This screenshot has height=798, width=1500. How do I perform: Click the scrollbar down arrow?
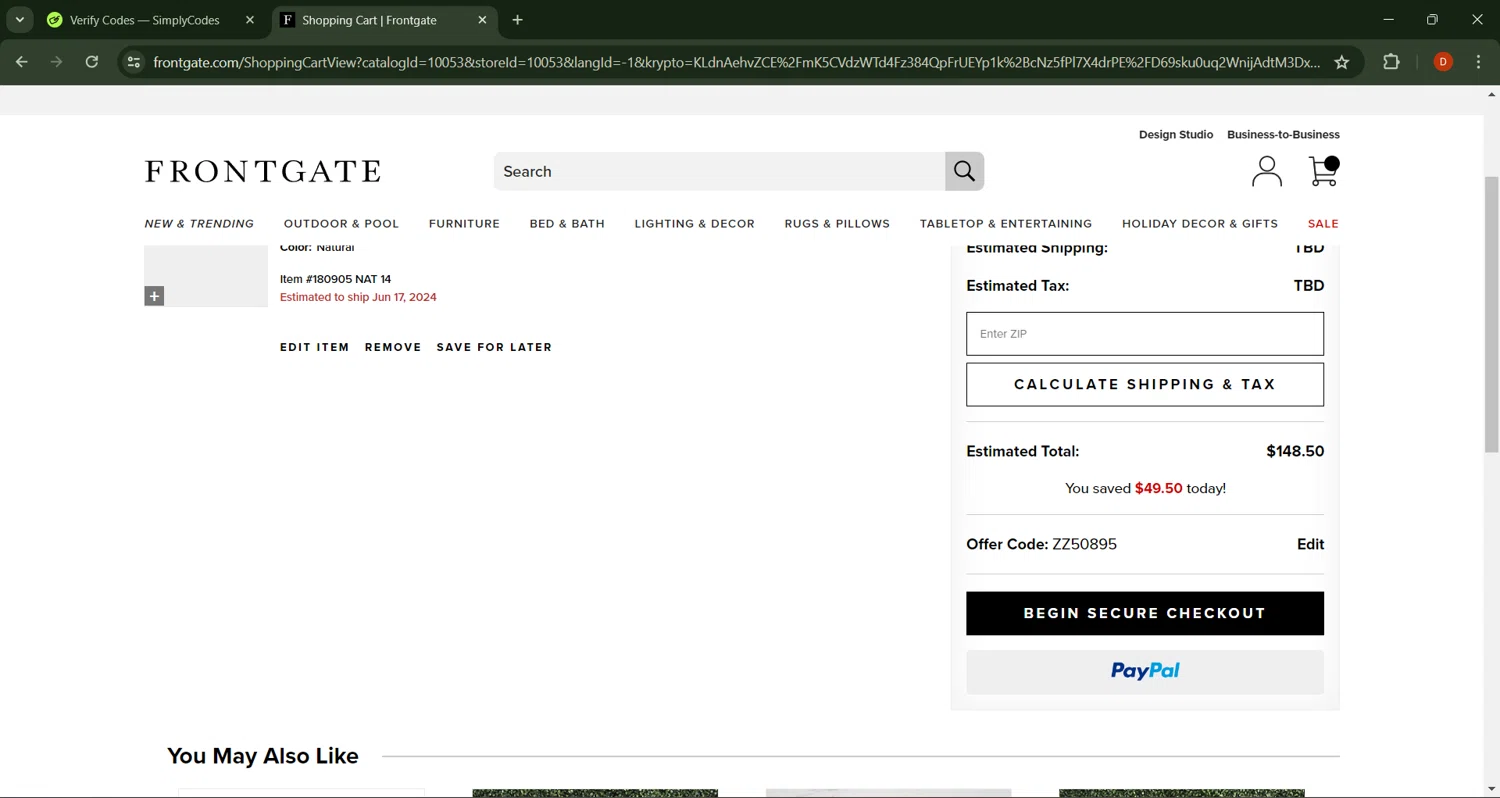(1492, 790)
